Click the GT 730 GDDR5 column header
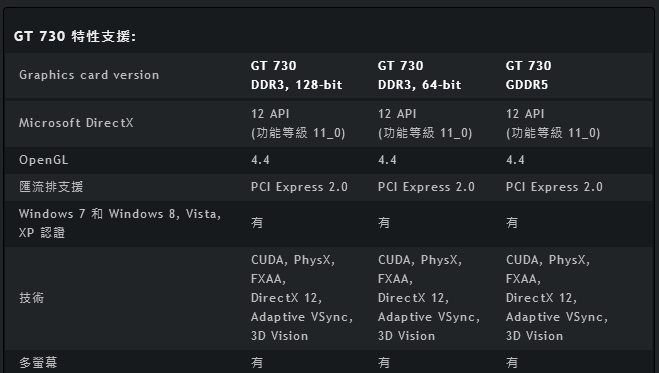659x373 pixels. [528, 75]
